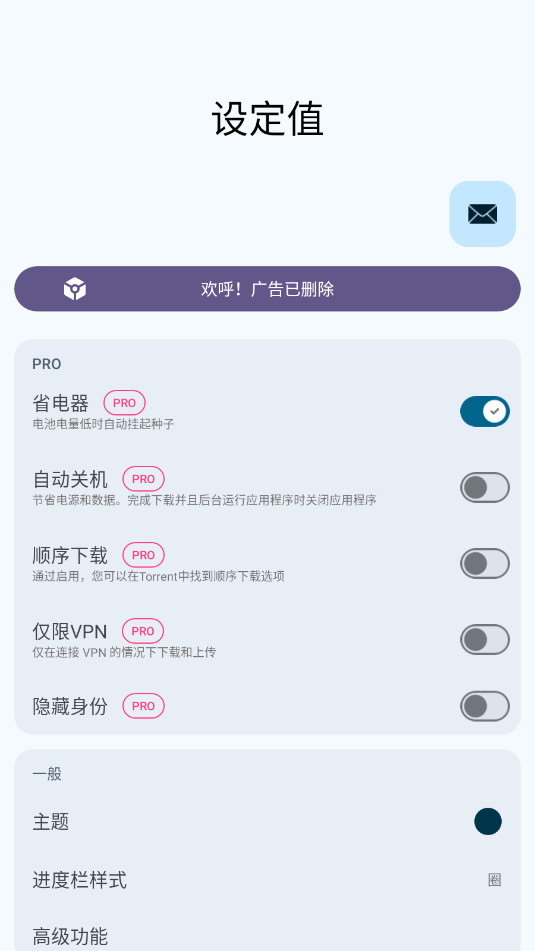Click the 省电器 setting description text

coord(103,424)
